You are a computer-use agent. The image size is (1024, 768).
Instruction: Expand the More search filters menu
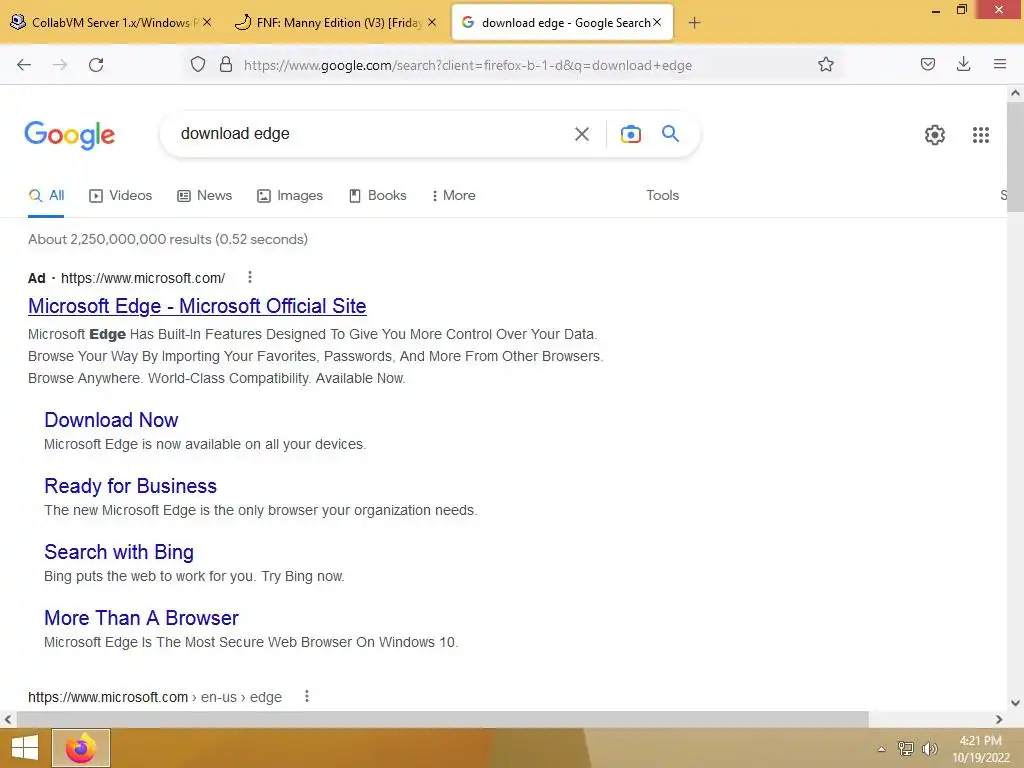coord(454,195)
